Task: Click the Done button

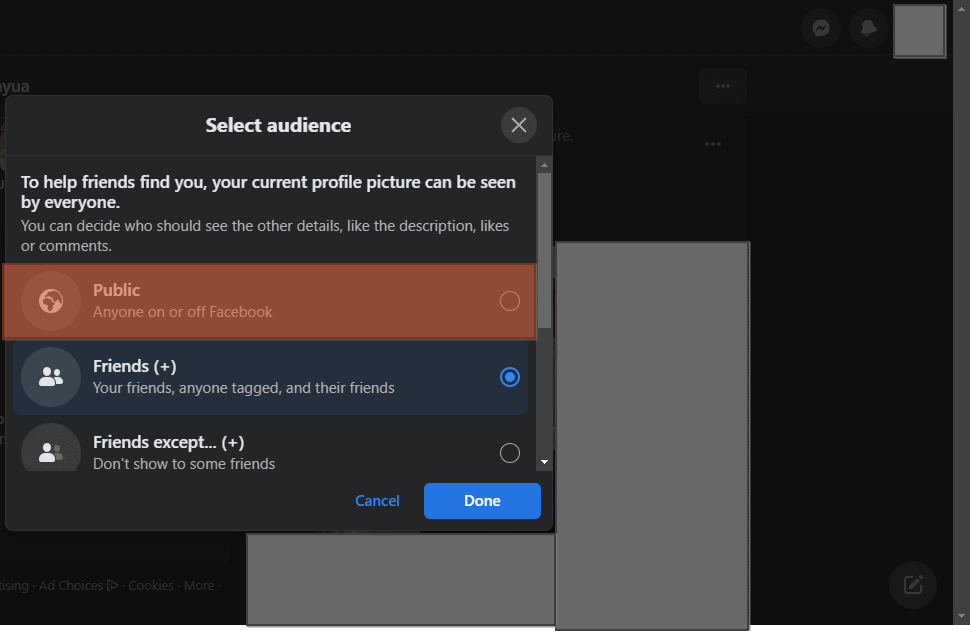Action: click(x=482, y=500)
